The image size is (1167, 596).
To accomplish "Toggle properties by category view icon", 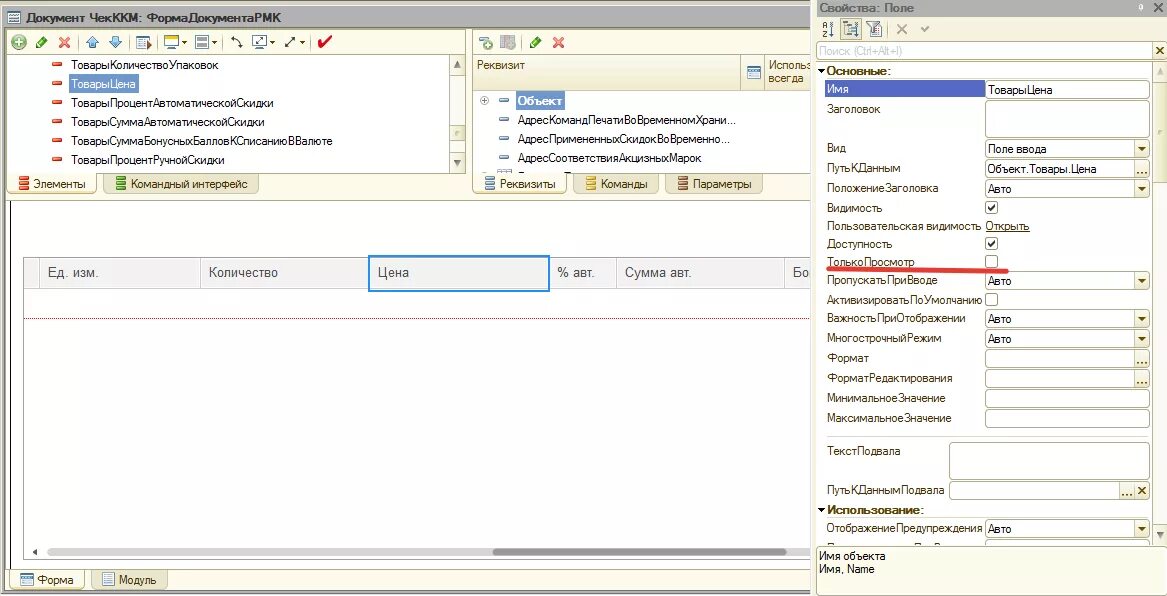I will 851,29.
